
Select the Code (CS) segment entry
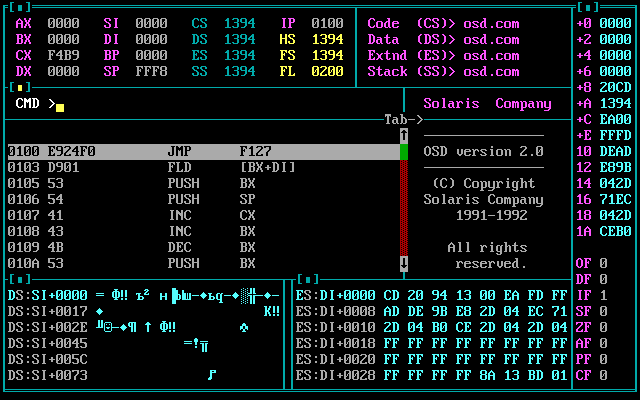coord(443,23)
